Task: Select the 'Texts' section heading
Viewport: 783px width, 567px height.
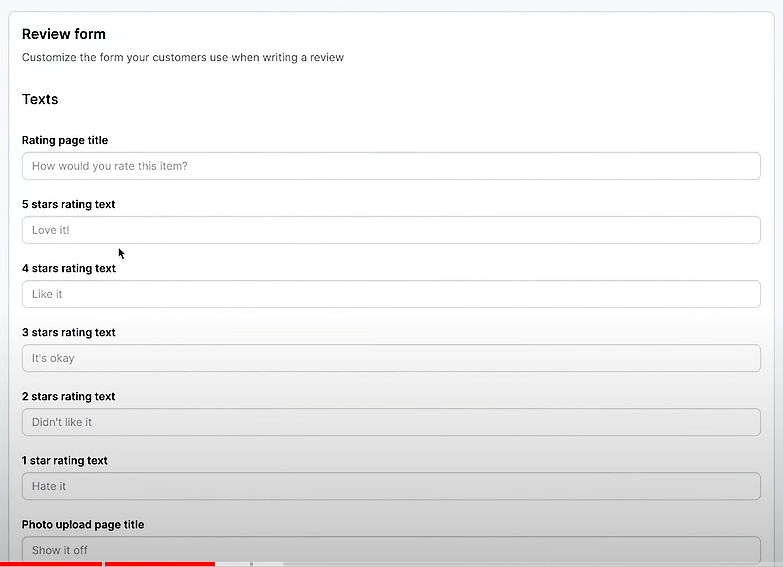Action: click(x=40, y=99)
